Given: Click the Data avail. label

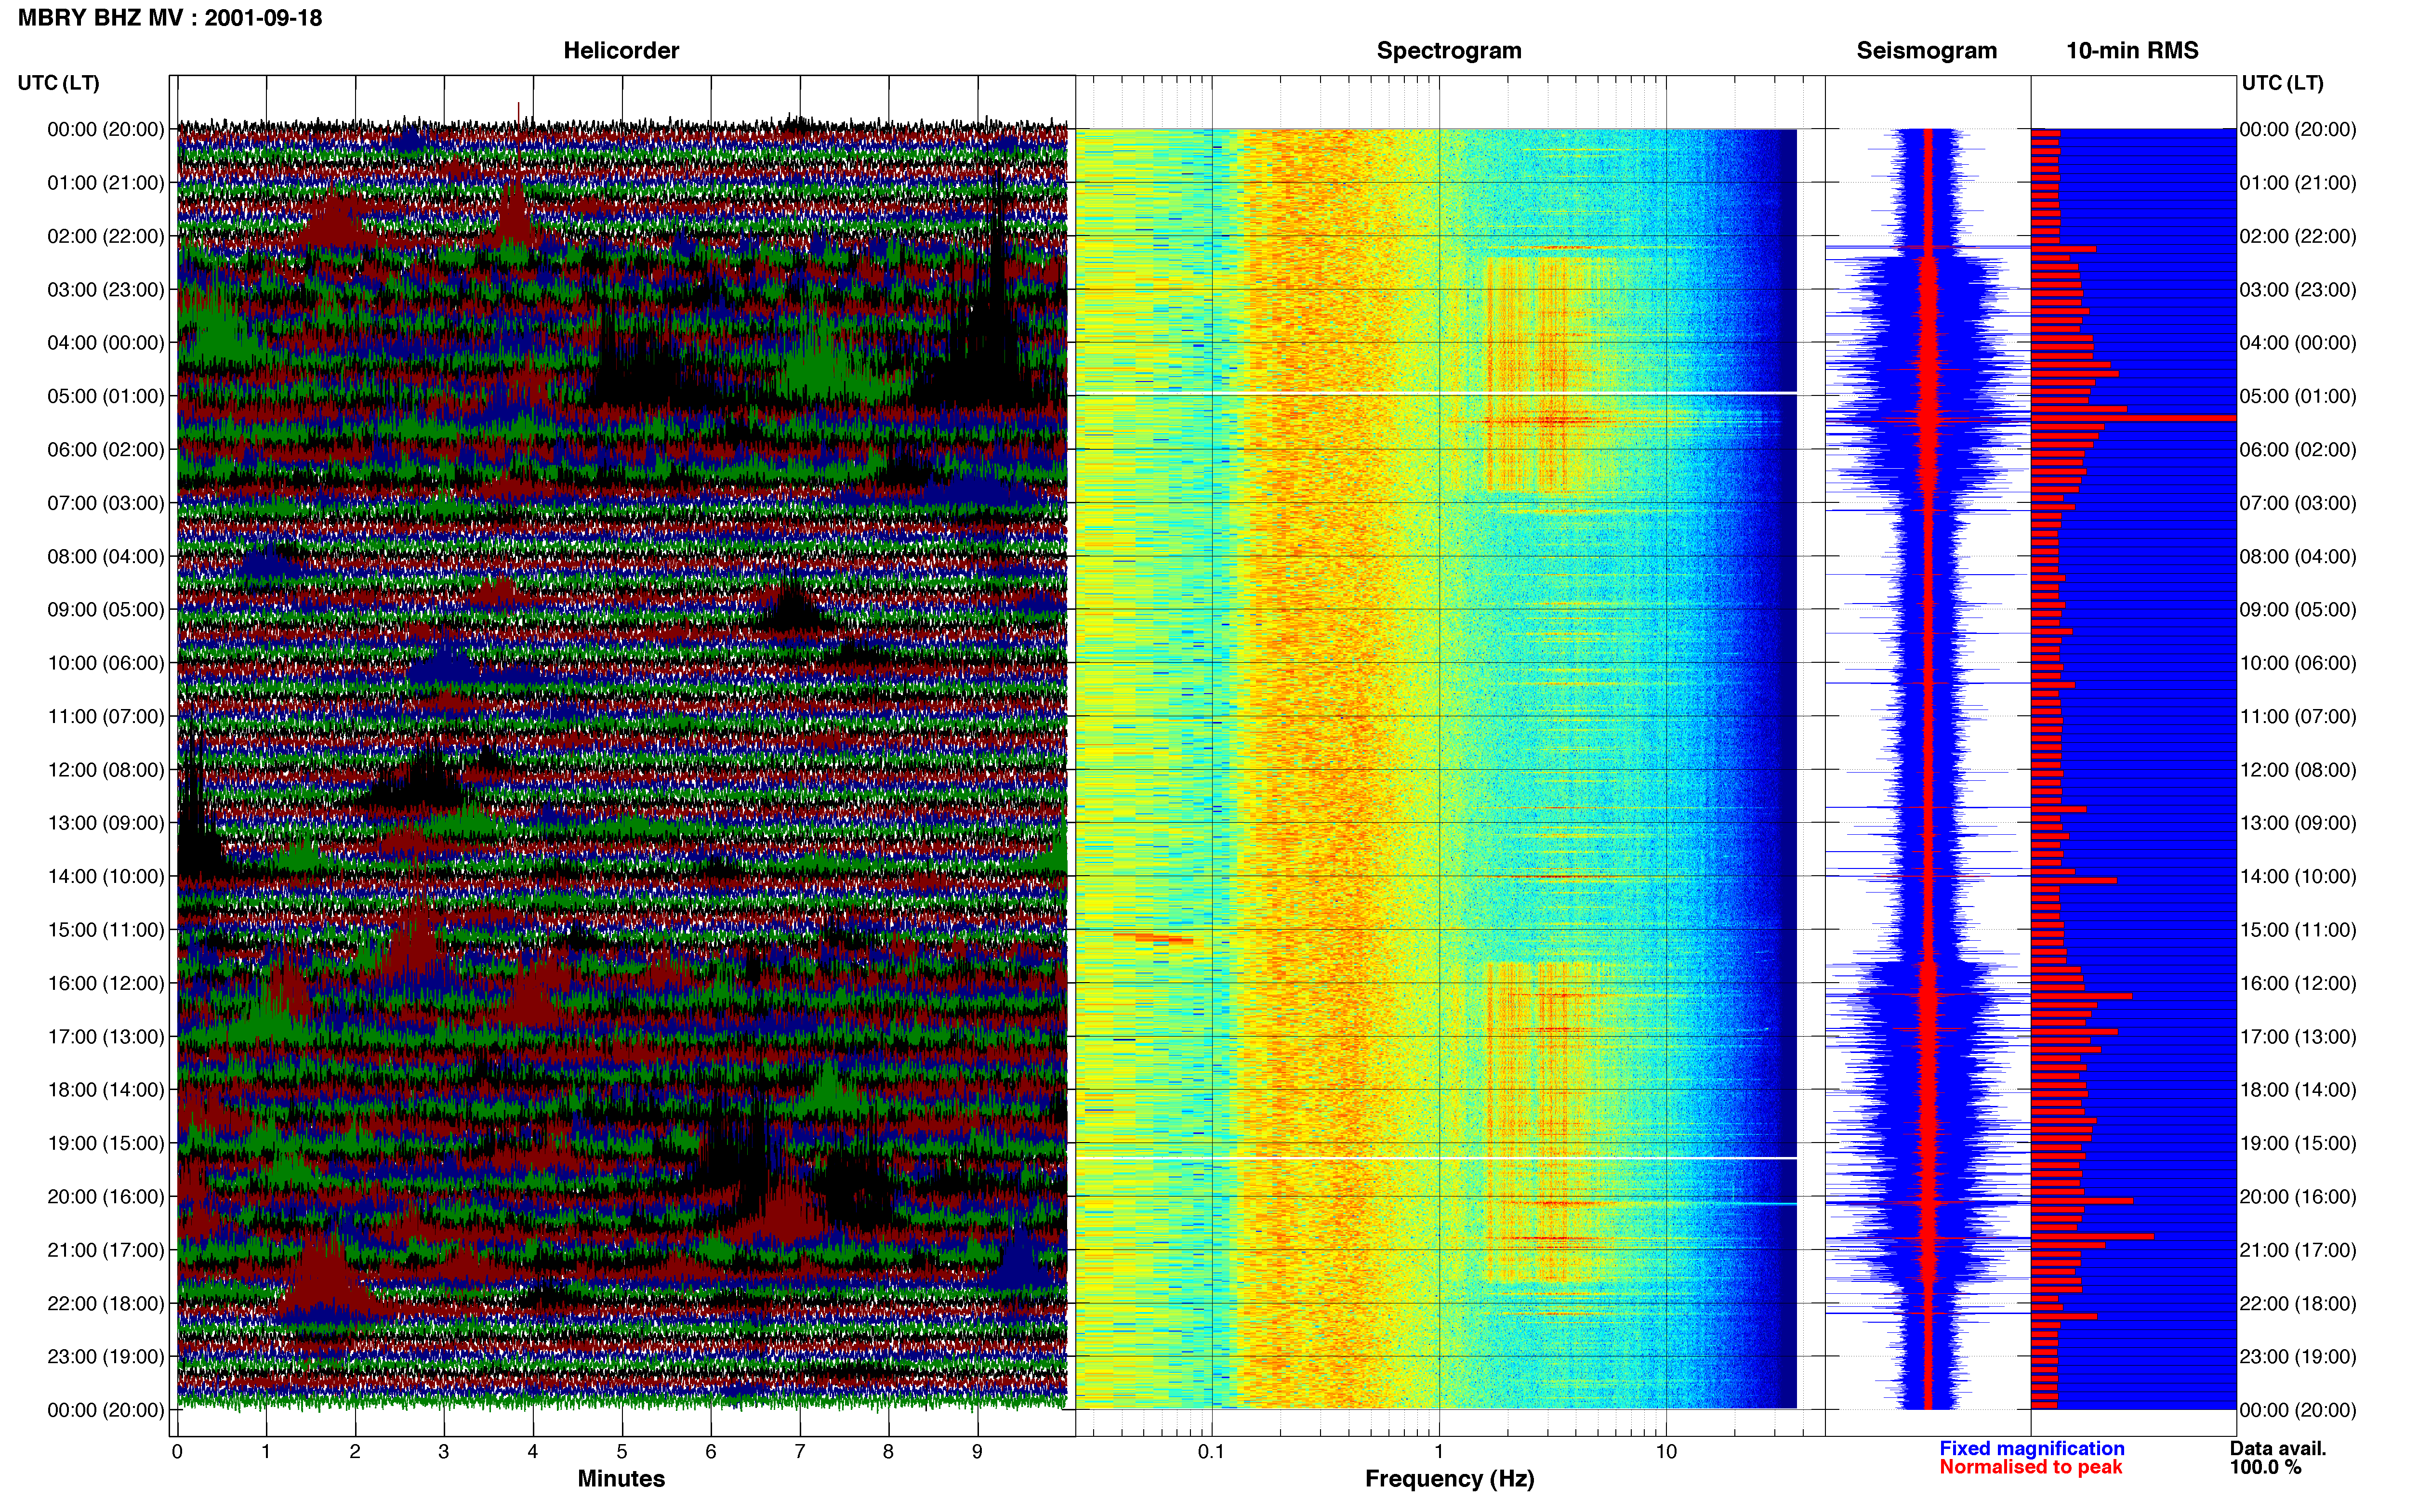Looking at the screenshot, I should [x=2278, y=1448].
